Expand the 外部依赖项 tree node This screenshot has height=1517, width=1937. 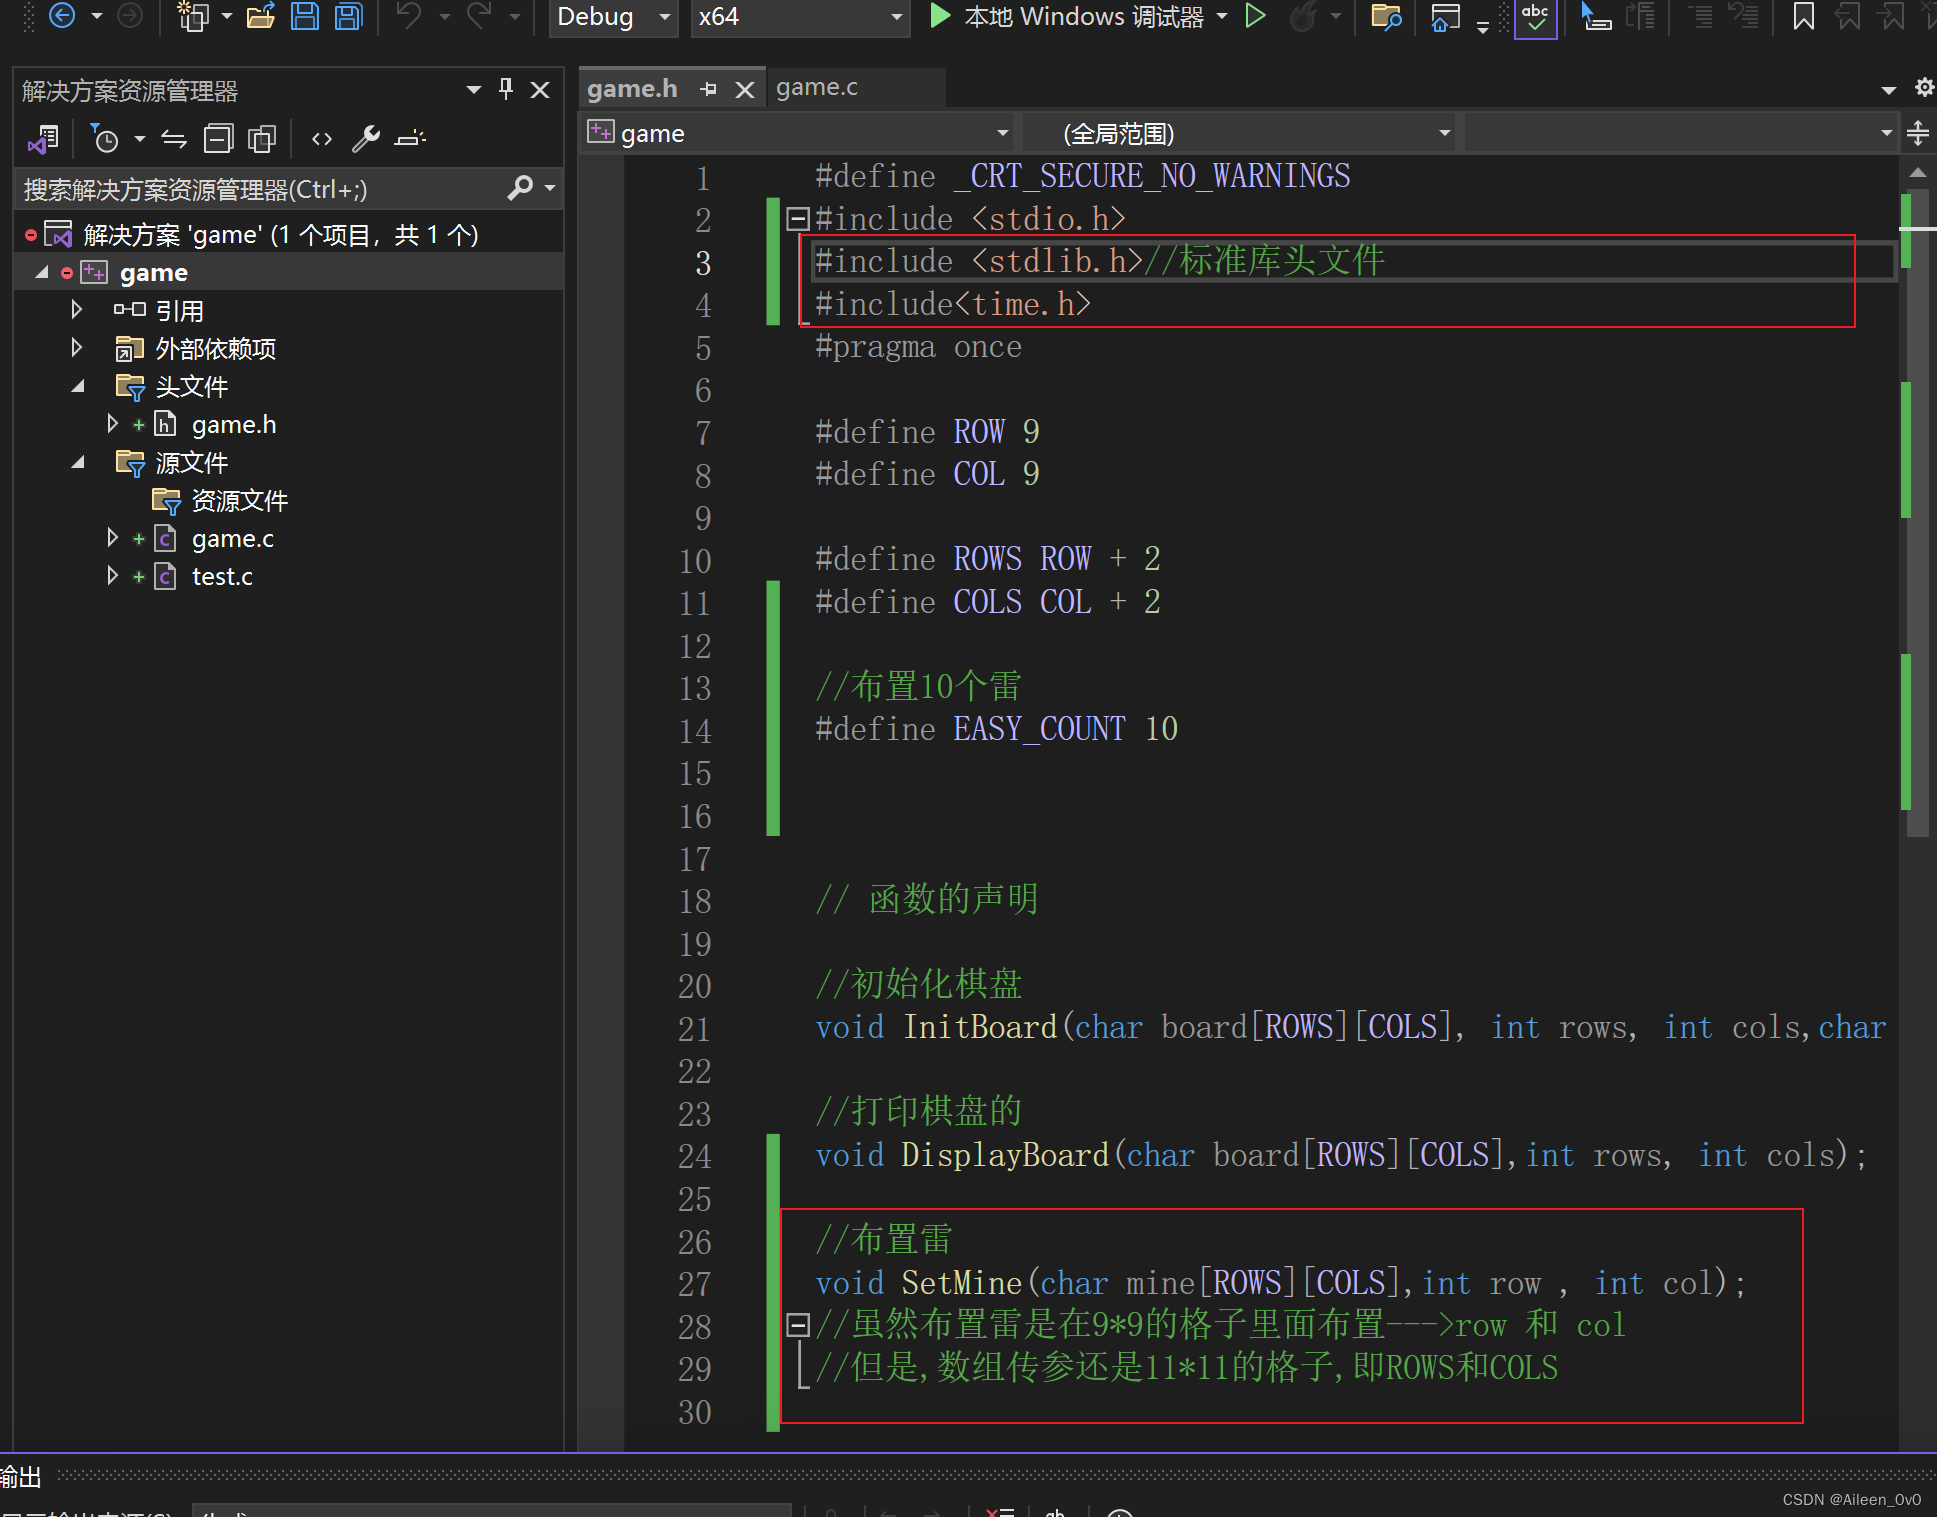coord(77,348)
